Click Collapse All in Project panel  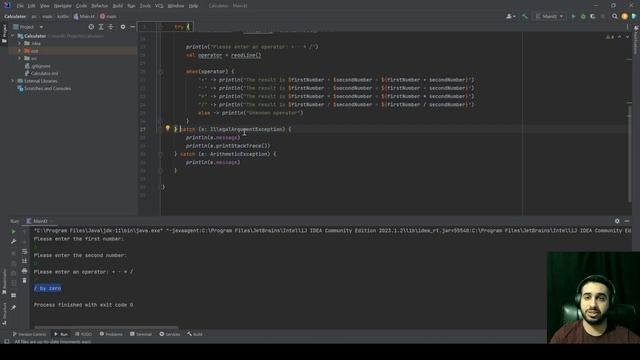(111, 27)
